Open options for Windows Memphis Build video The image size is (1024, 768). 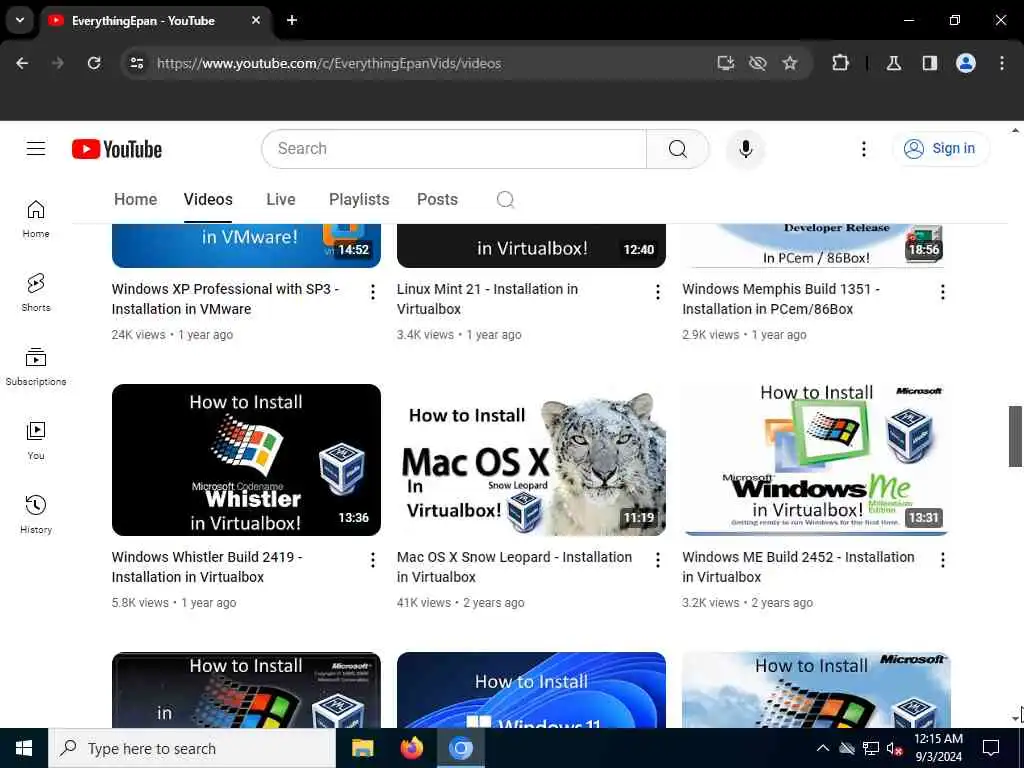[942, 292]
